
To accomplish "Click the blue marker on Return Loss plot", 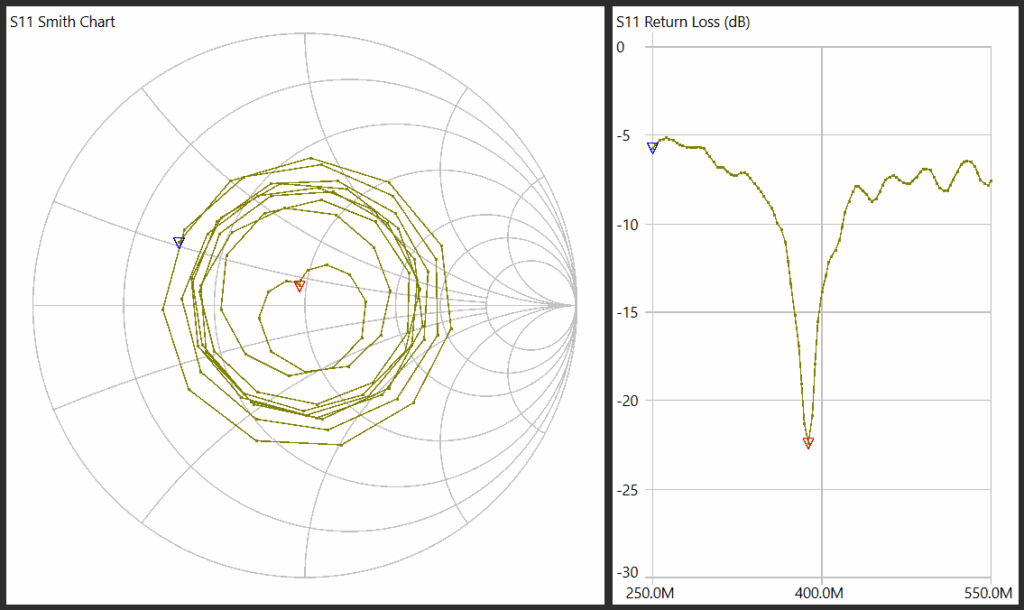I will click(x=653, y=147).
